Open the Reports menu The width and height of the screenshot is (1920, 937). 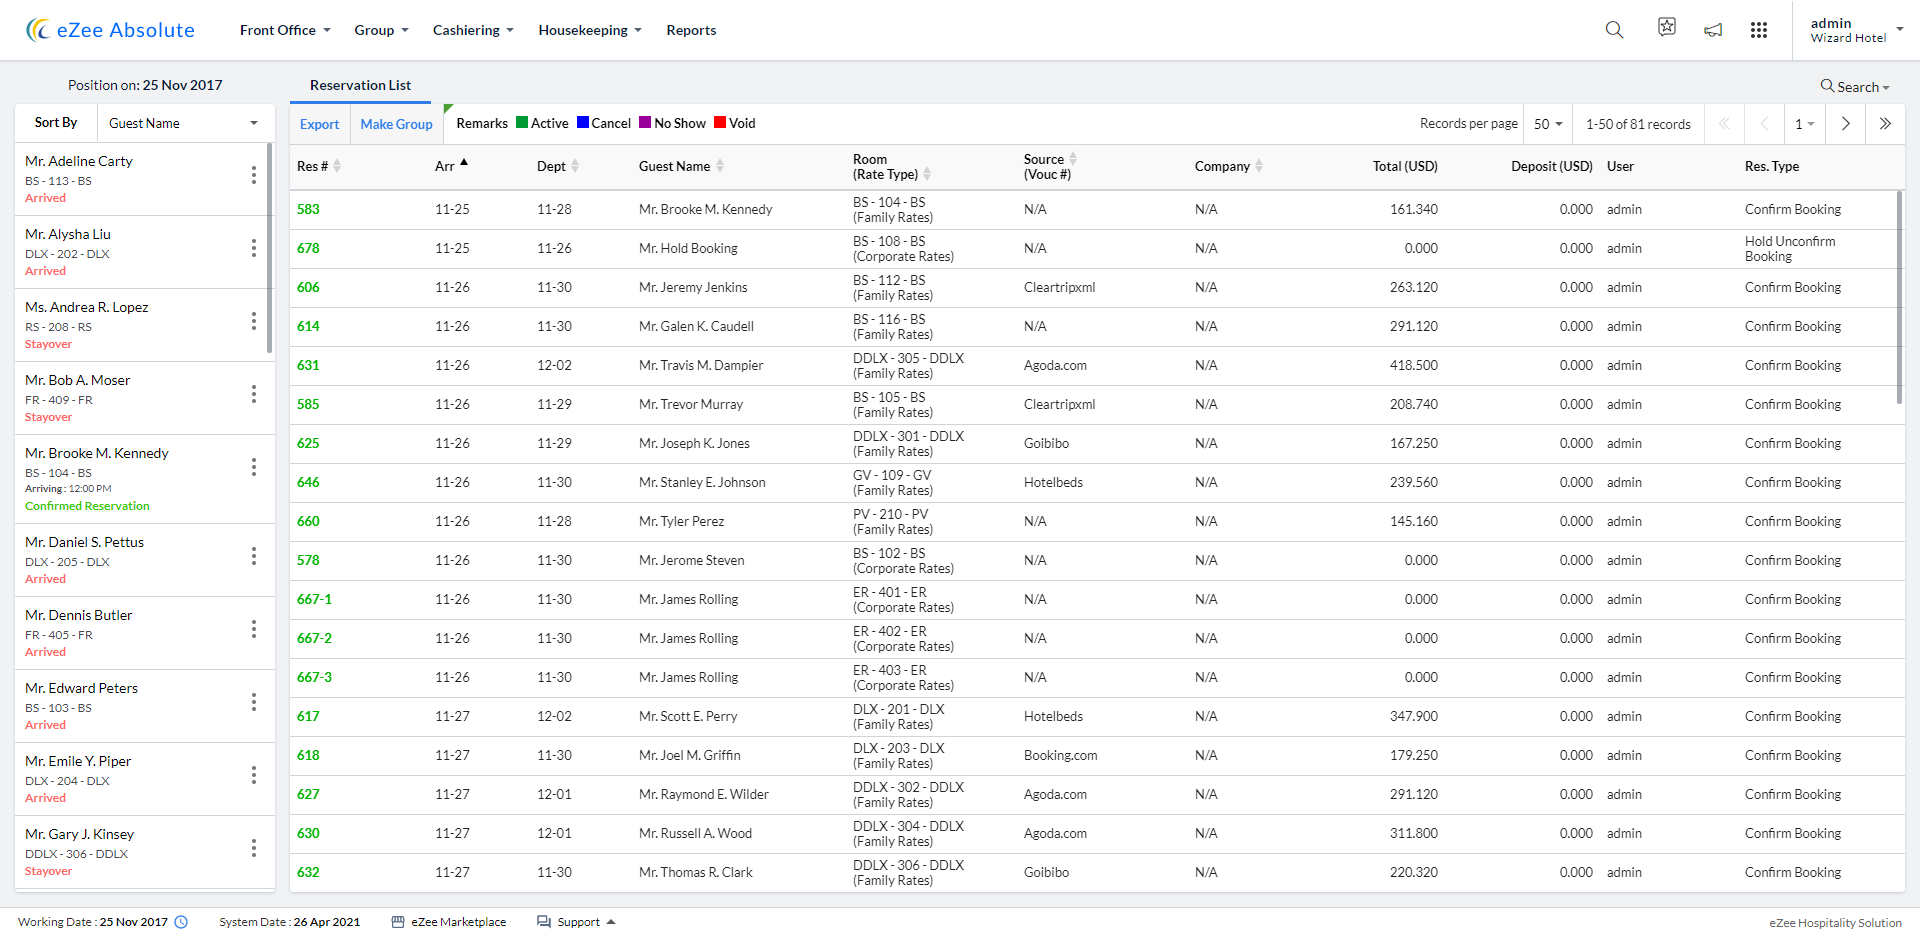691,30
